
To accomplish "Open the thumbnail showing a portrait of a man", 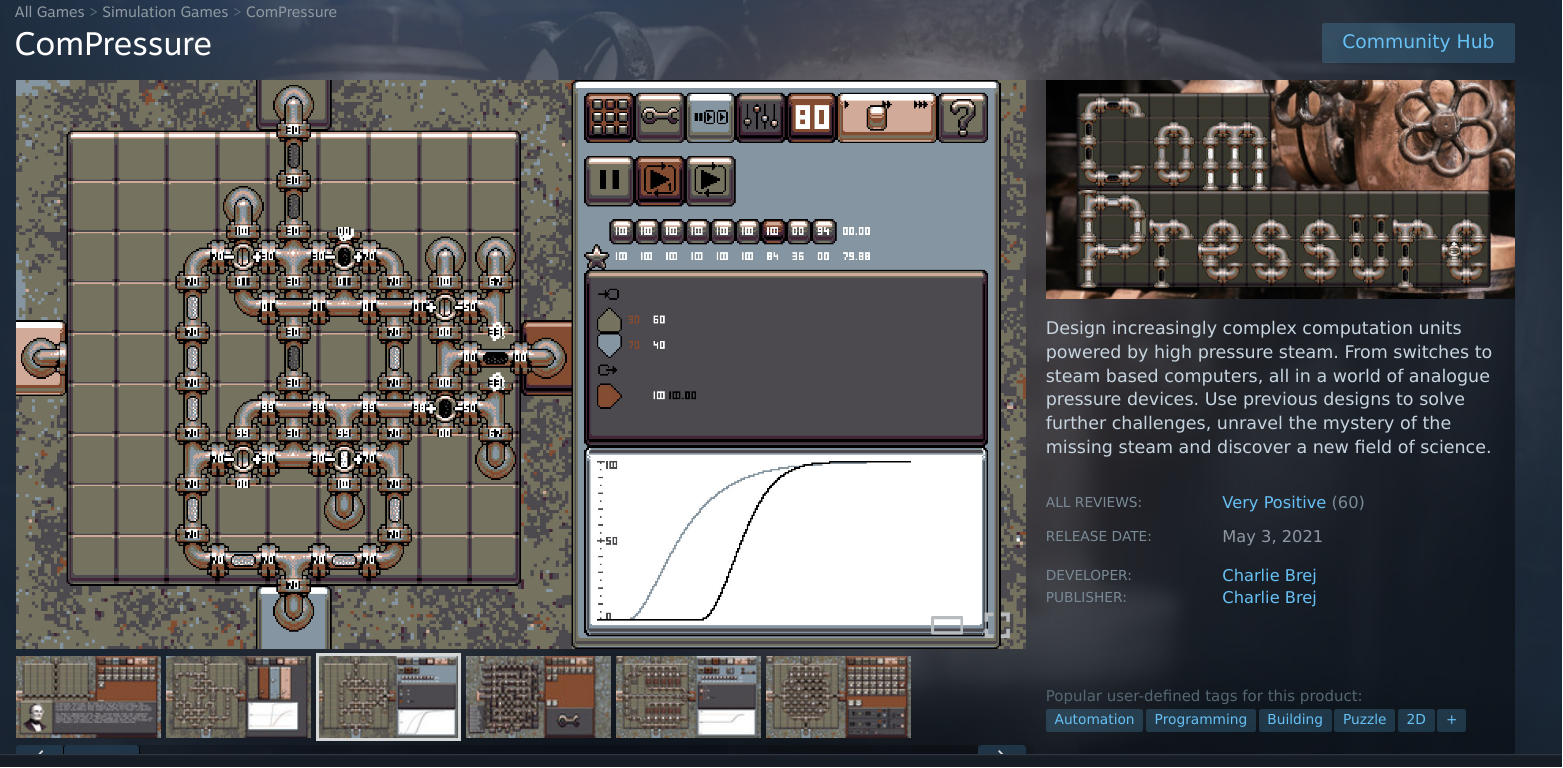I will pyautogui.click(x=88, y=697).
